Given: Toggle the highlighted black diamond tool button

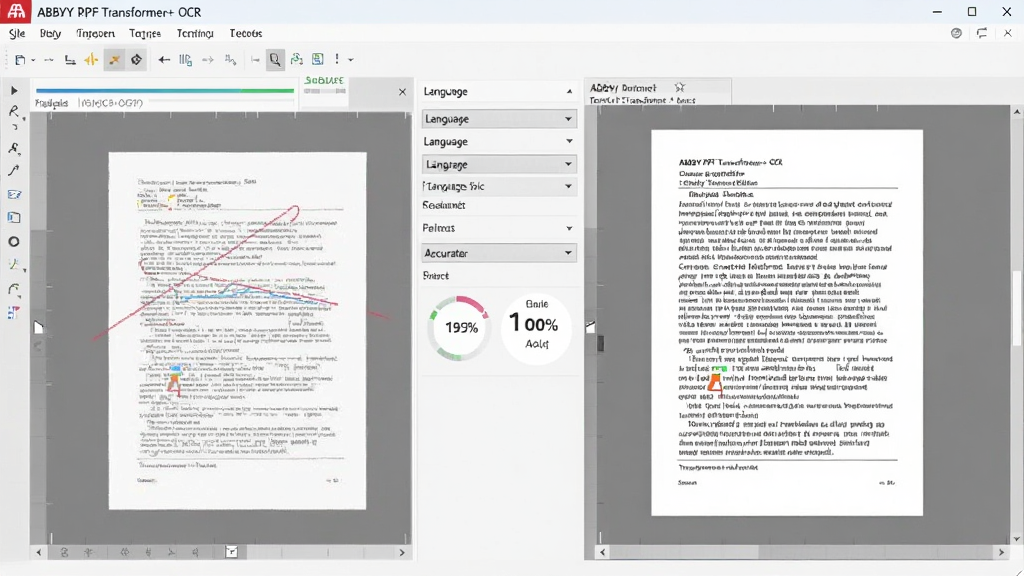Looking at the screenshot, I should [136, 60].
